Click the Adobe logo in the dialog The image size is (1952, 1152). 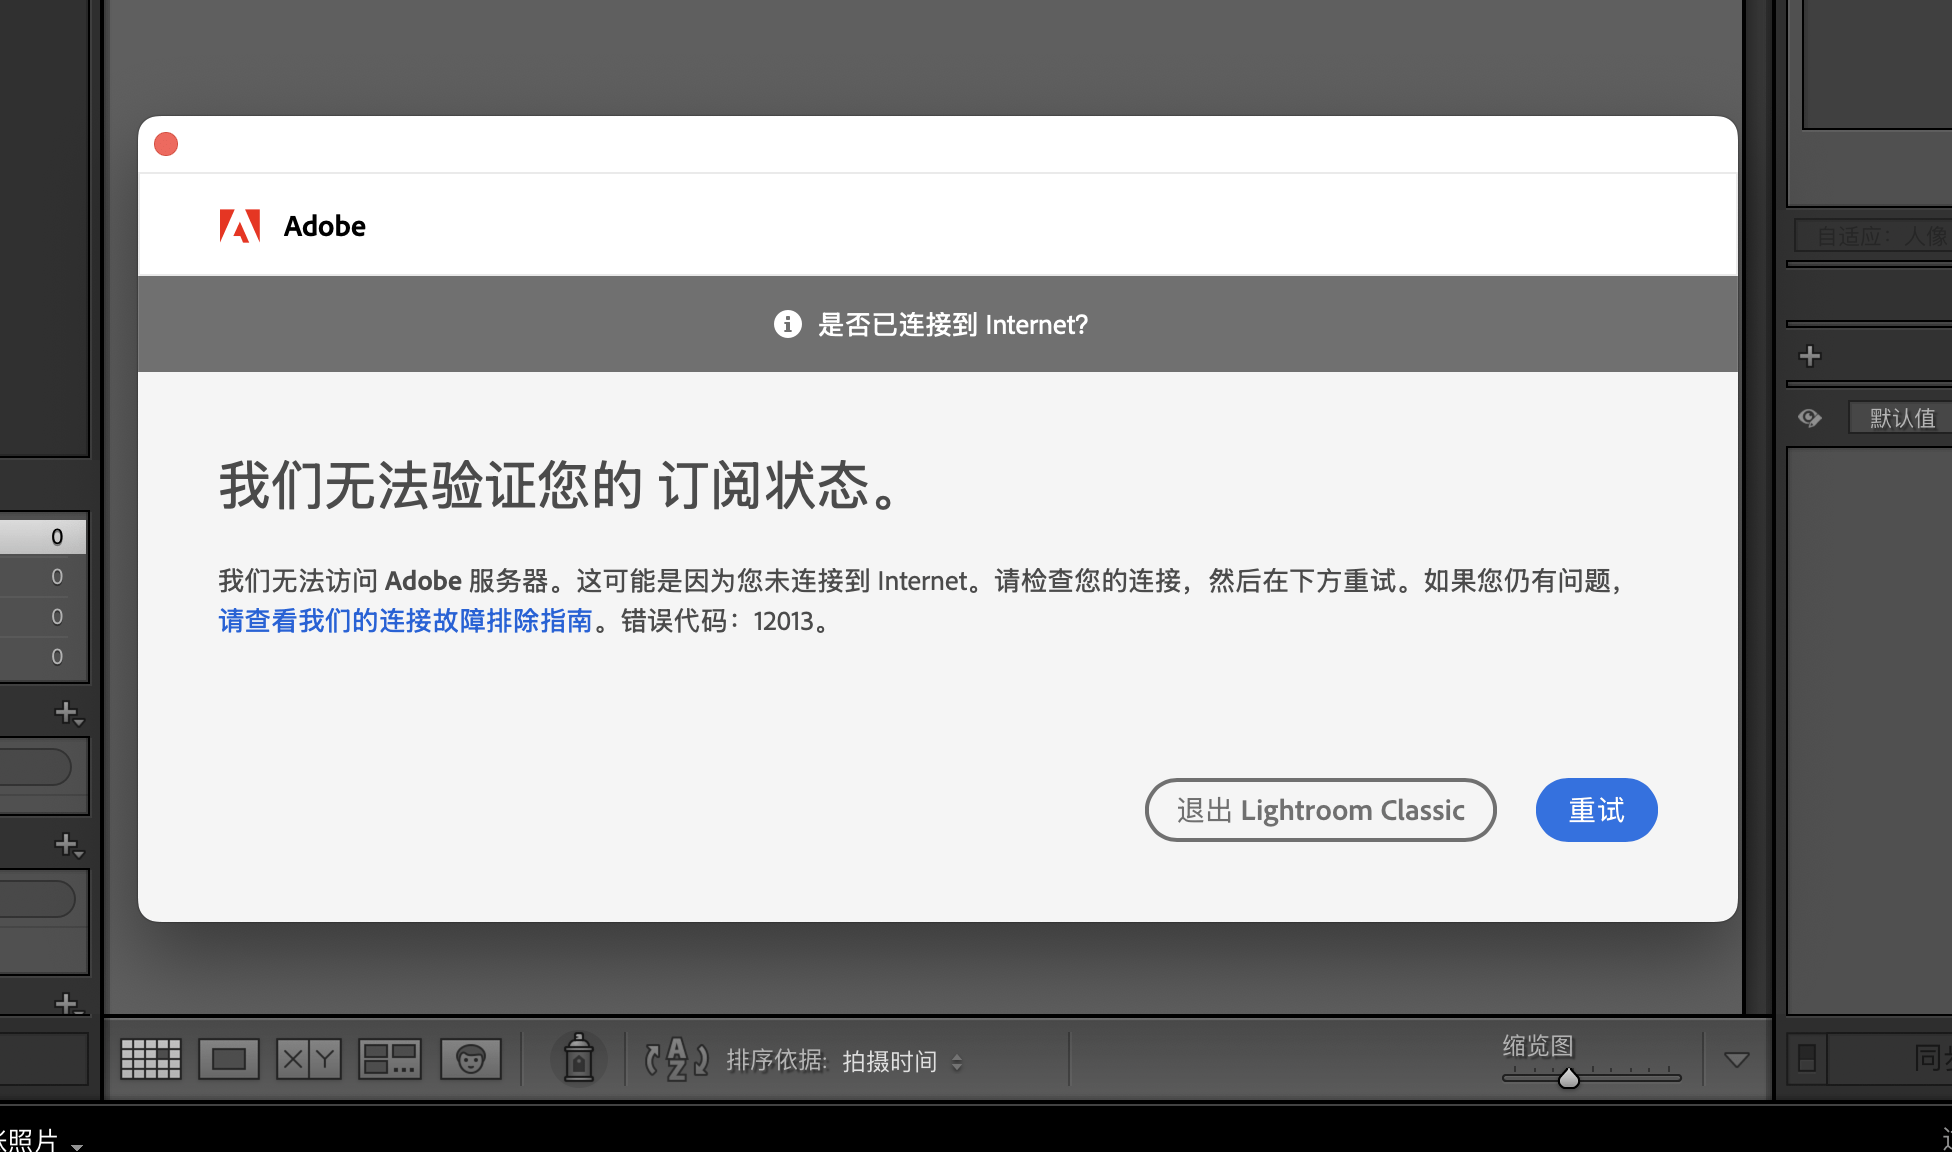pos(238,226)
